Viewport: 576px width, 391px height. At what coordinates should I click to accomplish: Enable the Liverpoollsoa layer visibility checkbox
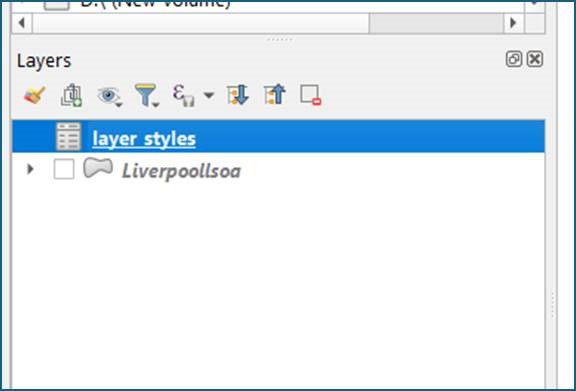pos(64,169)
